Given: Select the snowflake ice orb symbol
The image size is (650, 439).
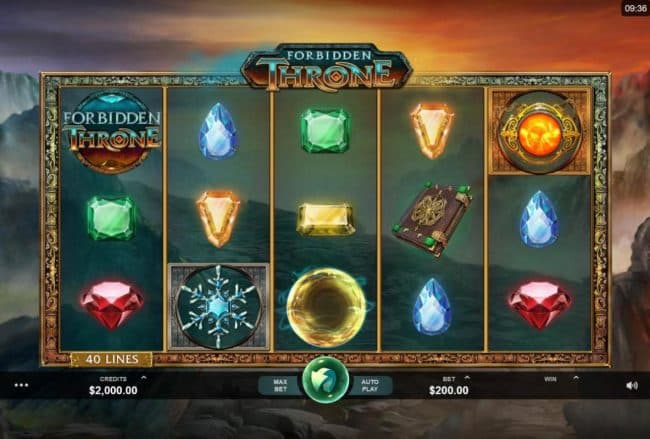Looking at the screenshot, I should pyautogui.click(x=218, y=307).
